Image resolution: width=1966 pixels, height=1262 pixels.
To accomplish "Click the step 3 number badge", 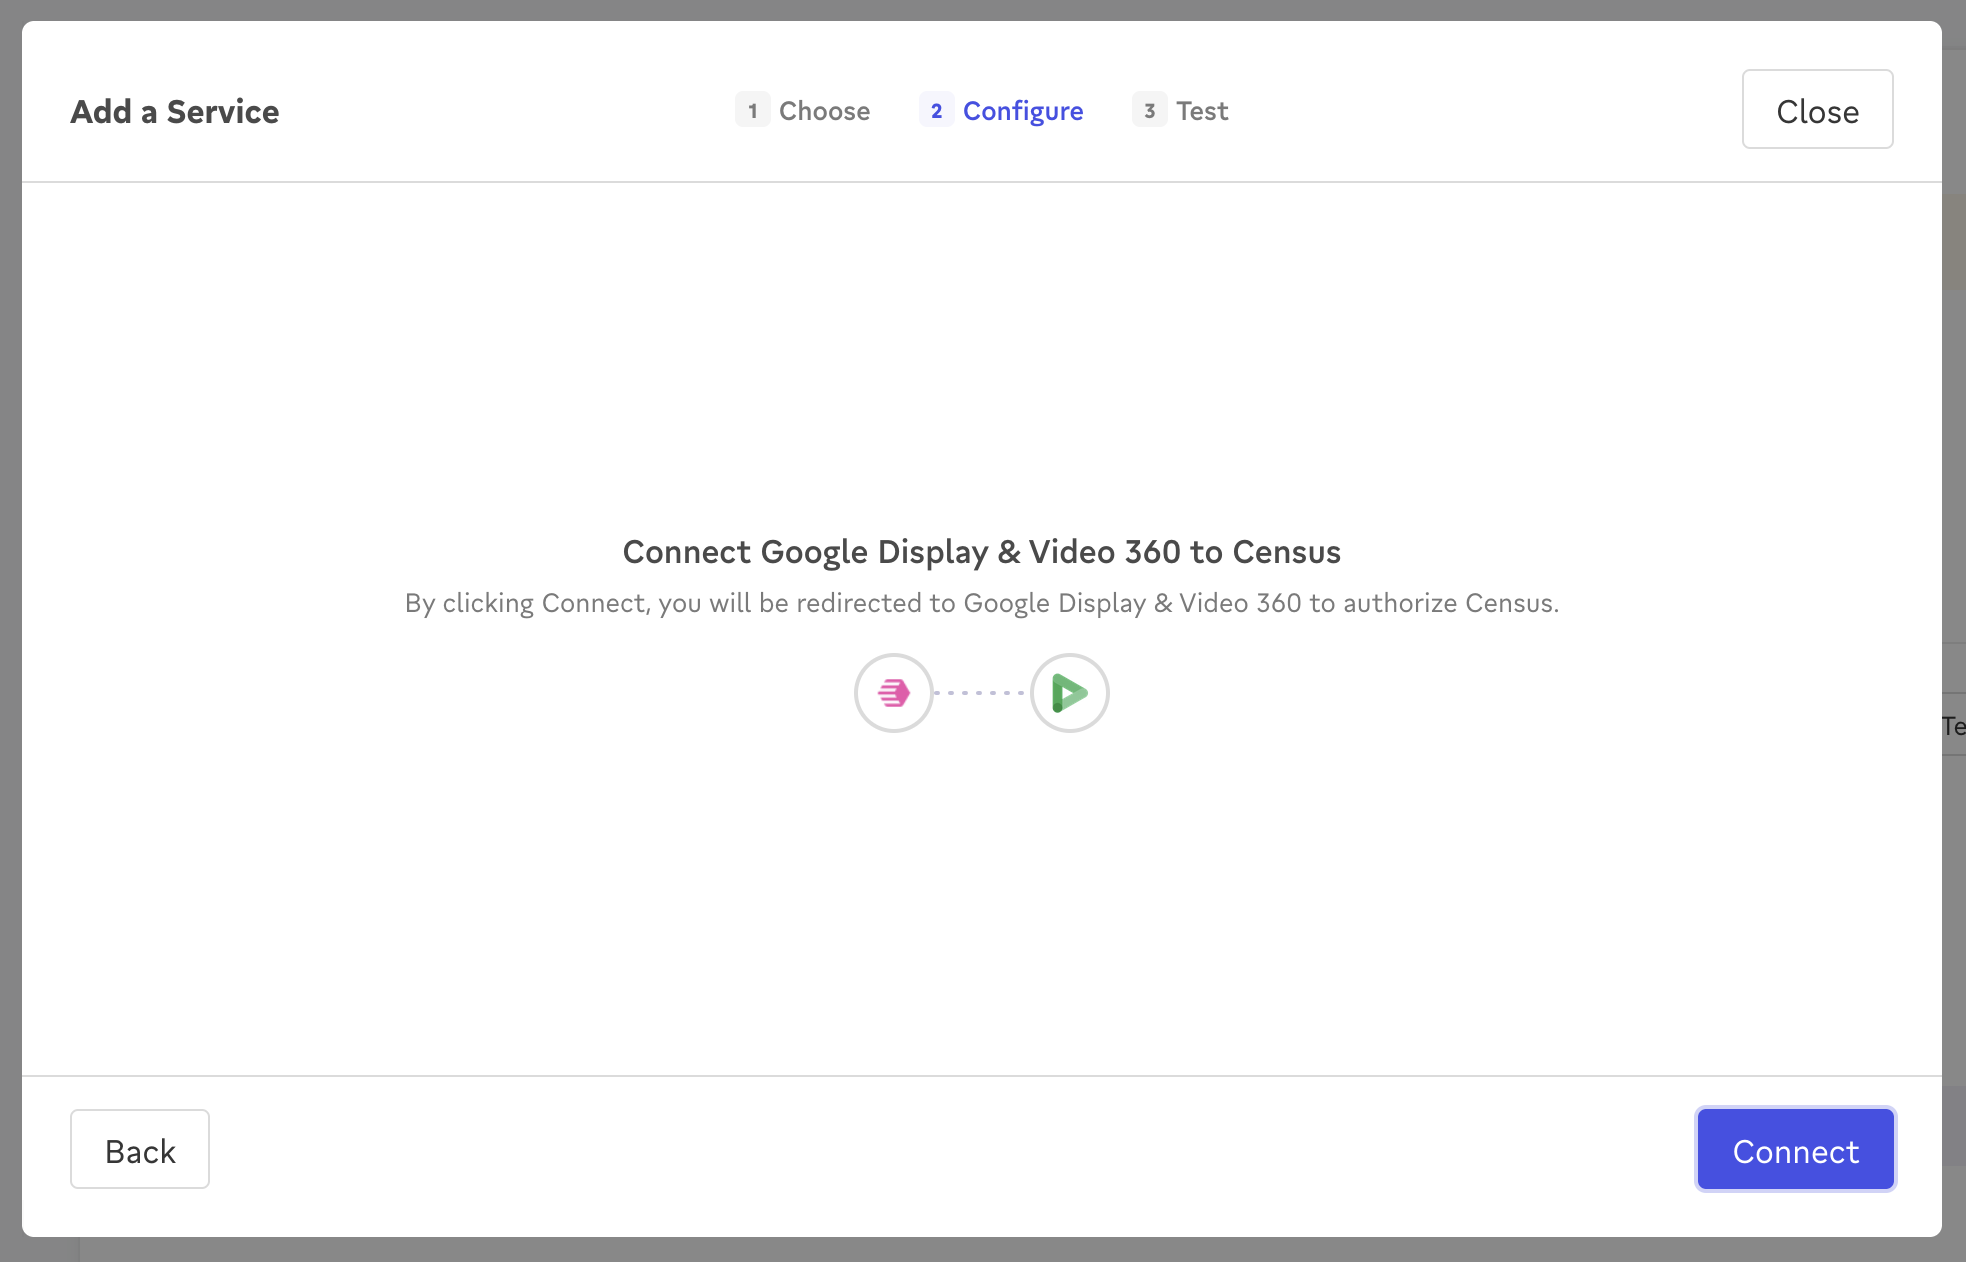I will tap(1149, 110).
